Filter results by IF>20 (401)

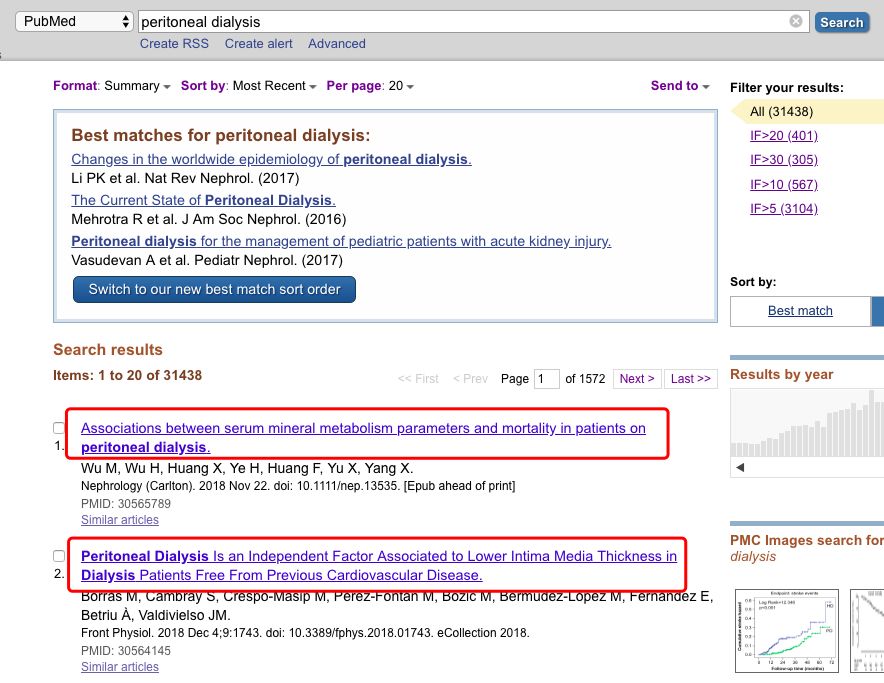784,135
